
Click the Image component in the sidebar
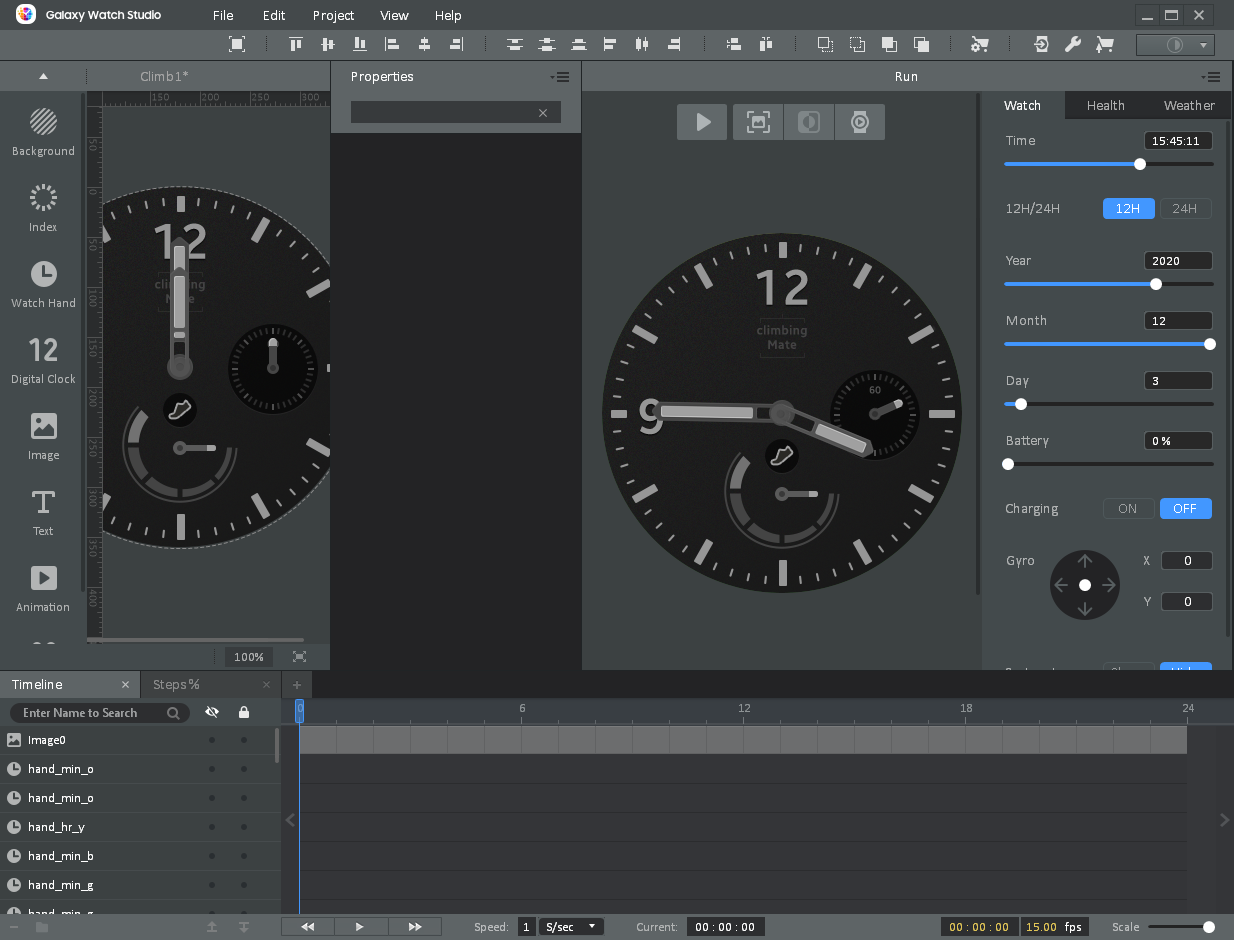[43, 436]
